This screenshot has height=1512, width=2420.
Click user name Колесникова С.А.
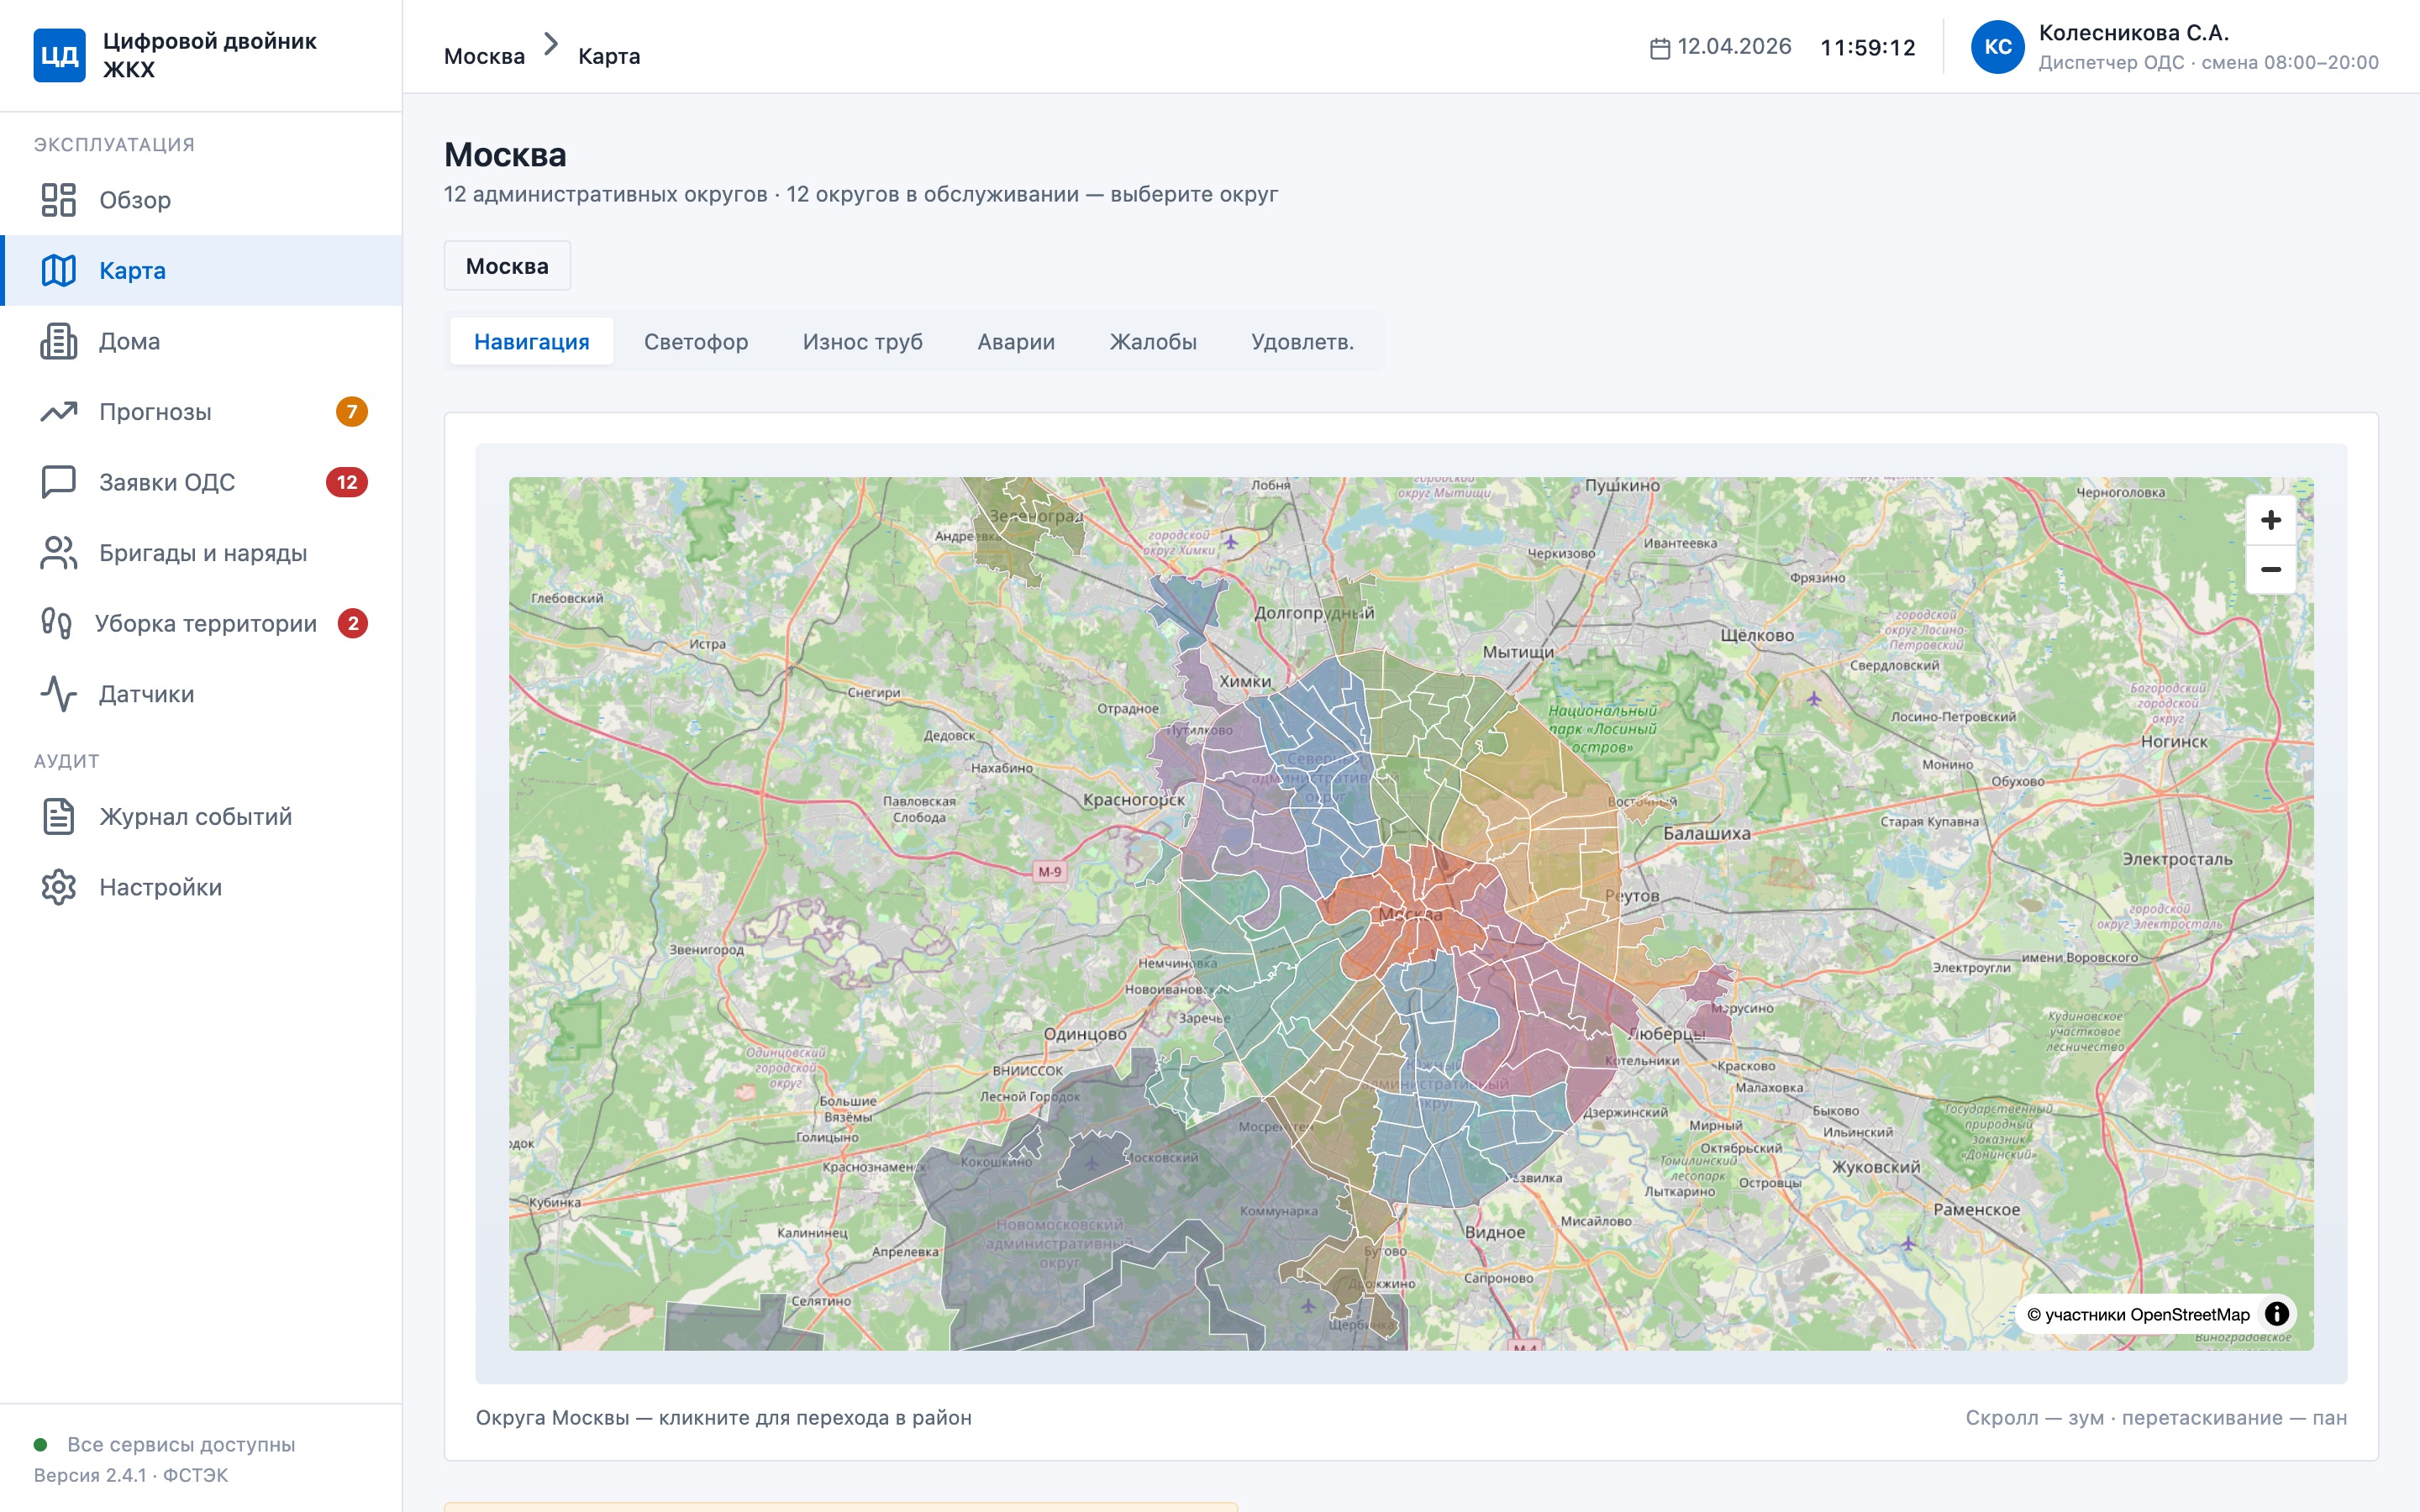pyautogui.click(x=2134, y=33)
